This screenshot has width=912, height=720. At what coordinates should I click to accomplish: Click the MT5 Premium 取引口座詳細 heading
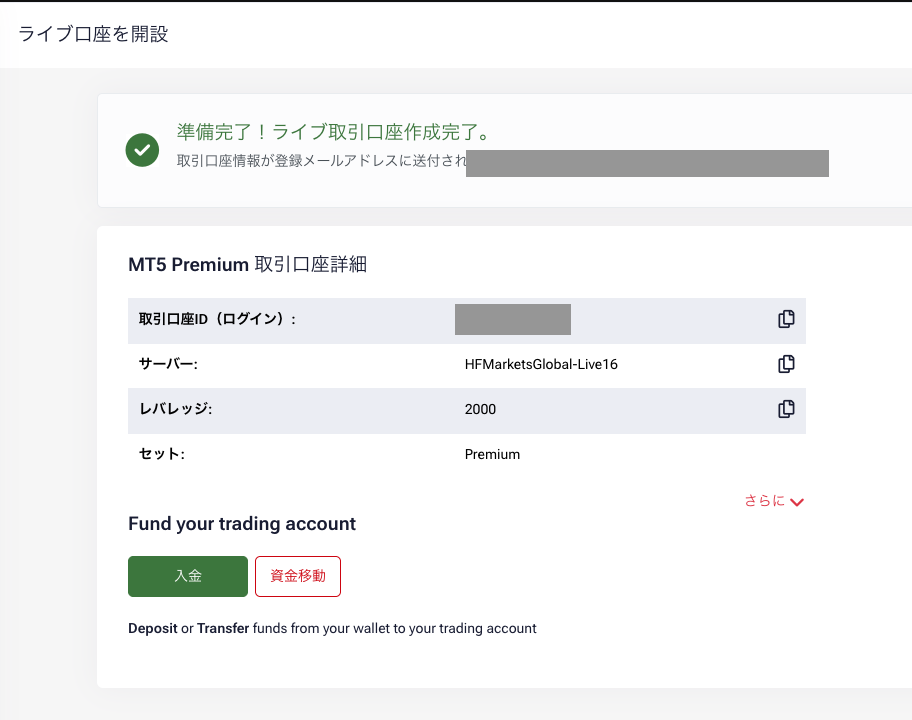tap(248, 265)
